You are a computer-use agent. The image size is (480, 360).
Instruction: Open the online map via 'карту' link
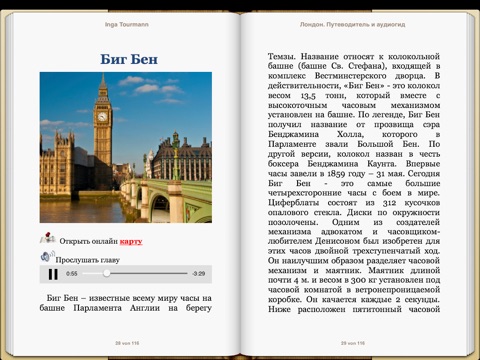click(x=131, y=241)
